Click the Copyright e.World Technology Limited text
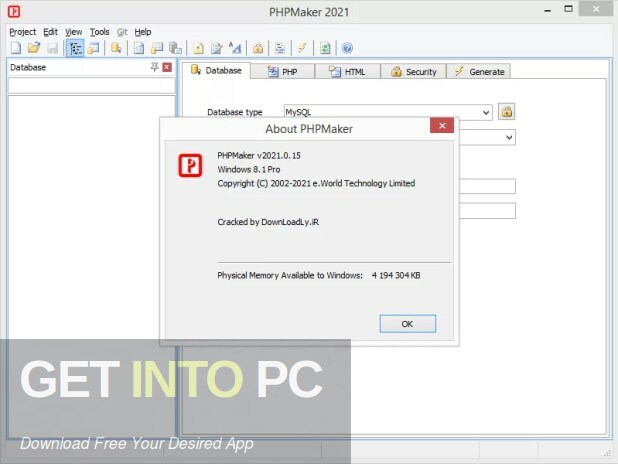The height and width of the screenshot is (464, 618). click(316, 183)
